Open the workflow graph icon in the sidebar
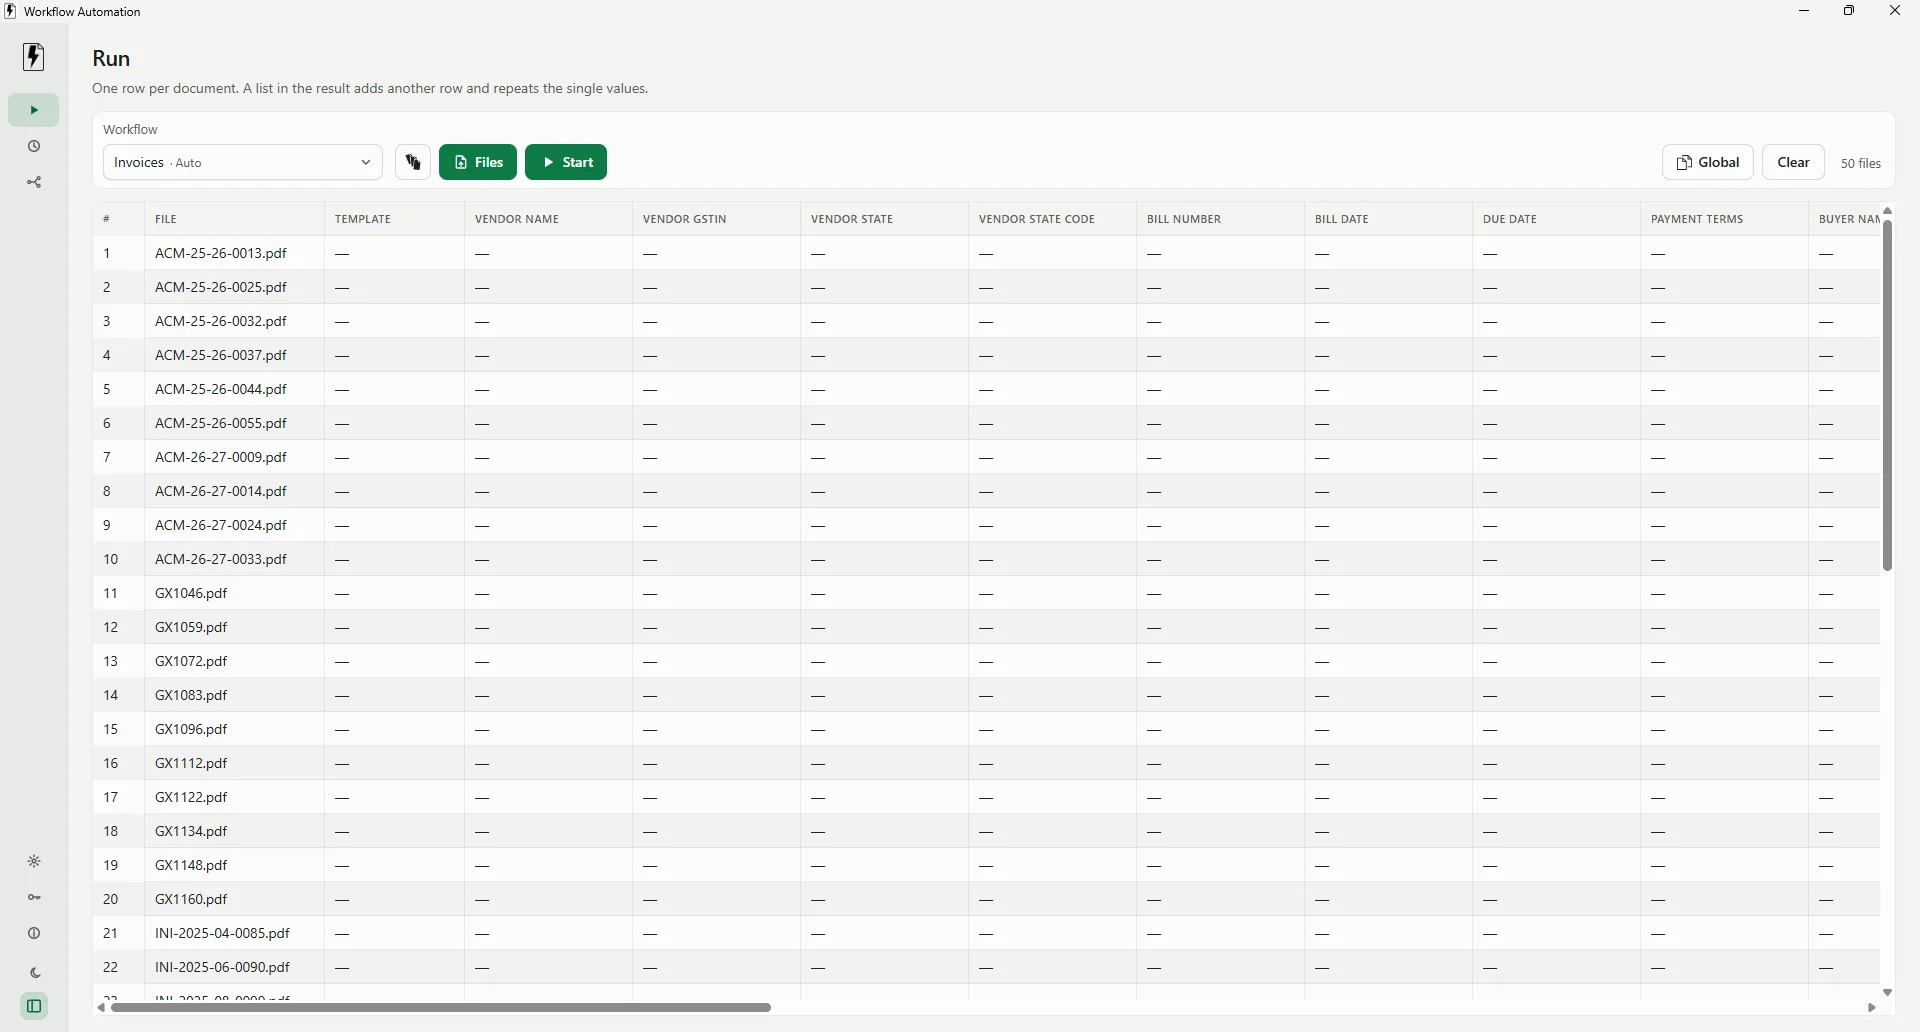The height and width of the screenshot is (1032, 1920). (34, 183)
